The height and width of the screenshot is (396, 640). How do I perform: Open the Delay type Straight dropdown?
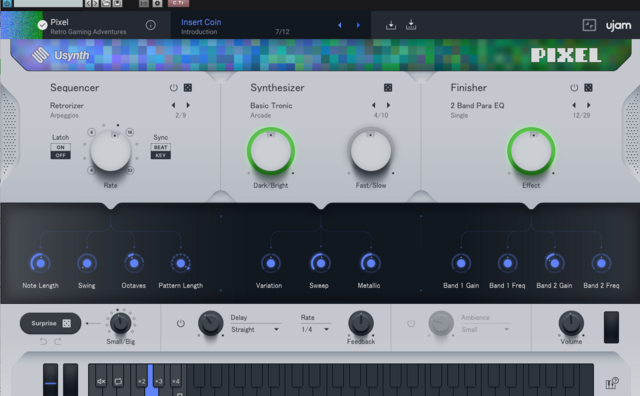(x=255, y=329)
